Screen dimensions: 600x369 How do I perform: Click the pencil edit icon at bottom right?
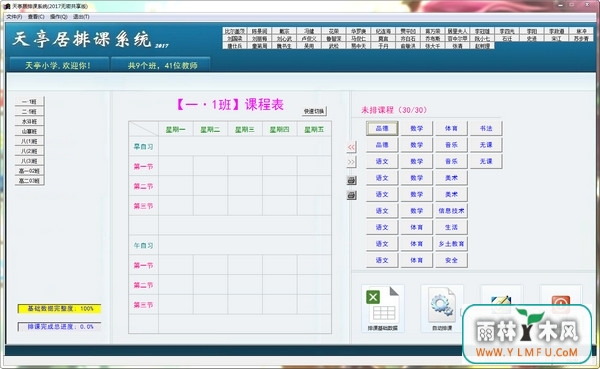(x=501, y=299)
